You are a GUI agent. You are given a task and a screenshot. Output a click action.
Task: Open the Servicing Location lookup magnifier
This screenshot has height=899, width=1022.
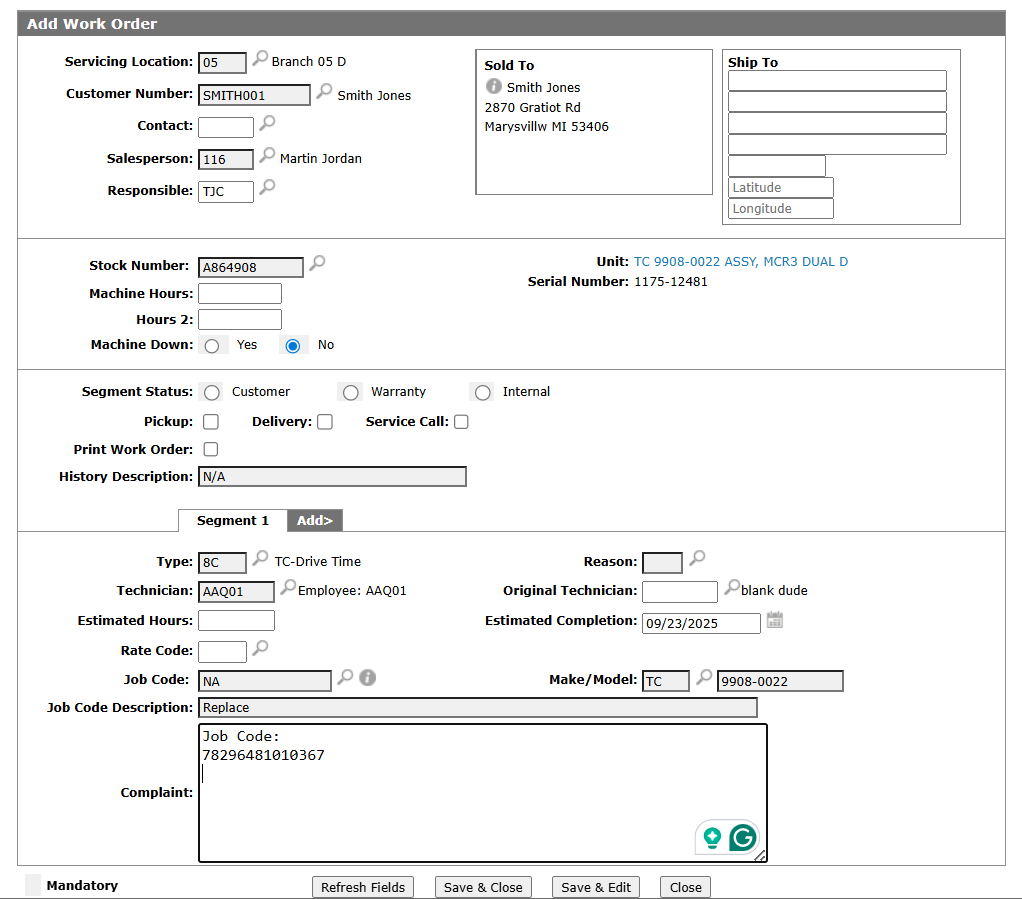260,59
